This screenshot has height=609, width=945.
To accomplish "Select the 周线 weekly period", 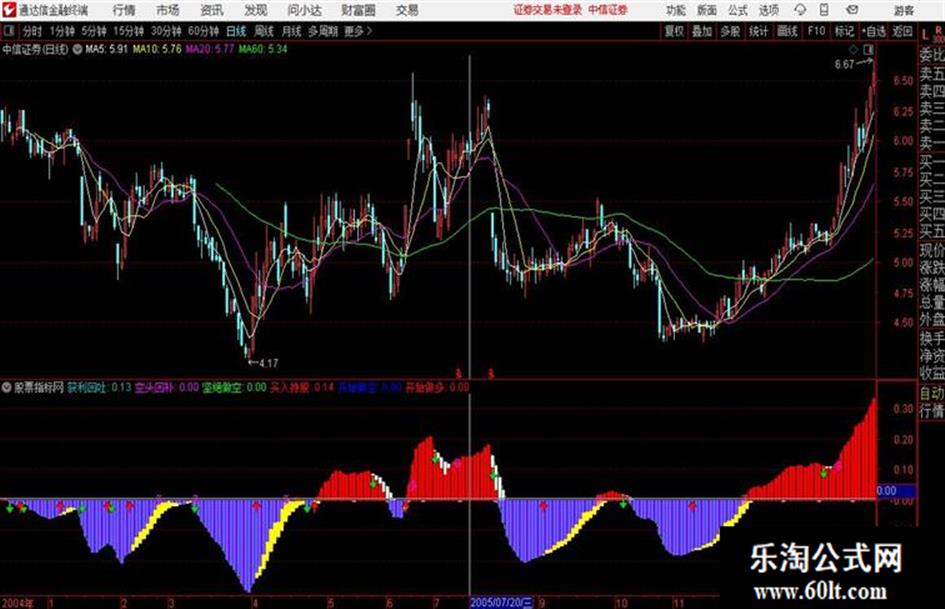I will point(264,31).
